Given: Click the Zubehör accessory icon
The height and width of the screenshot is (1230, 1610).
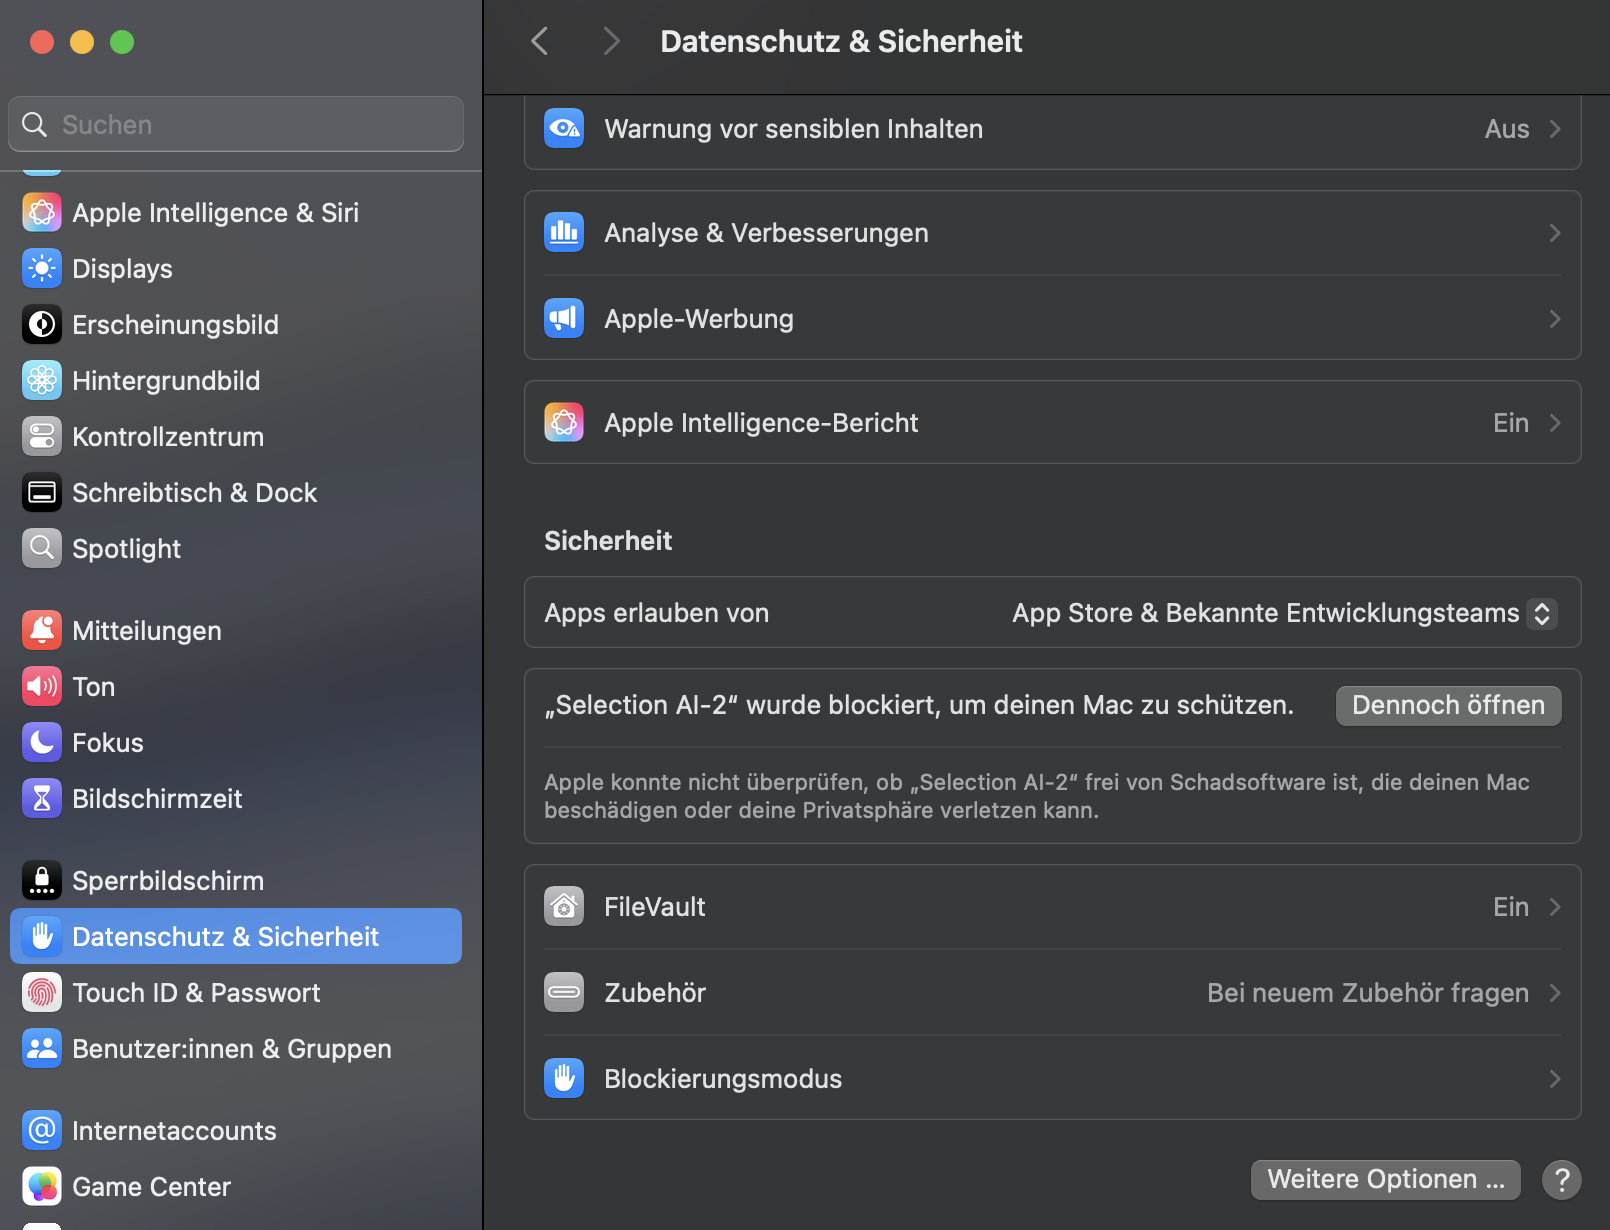Looking at the screenshot, I should (564, 993).
